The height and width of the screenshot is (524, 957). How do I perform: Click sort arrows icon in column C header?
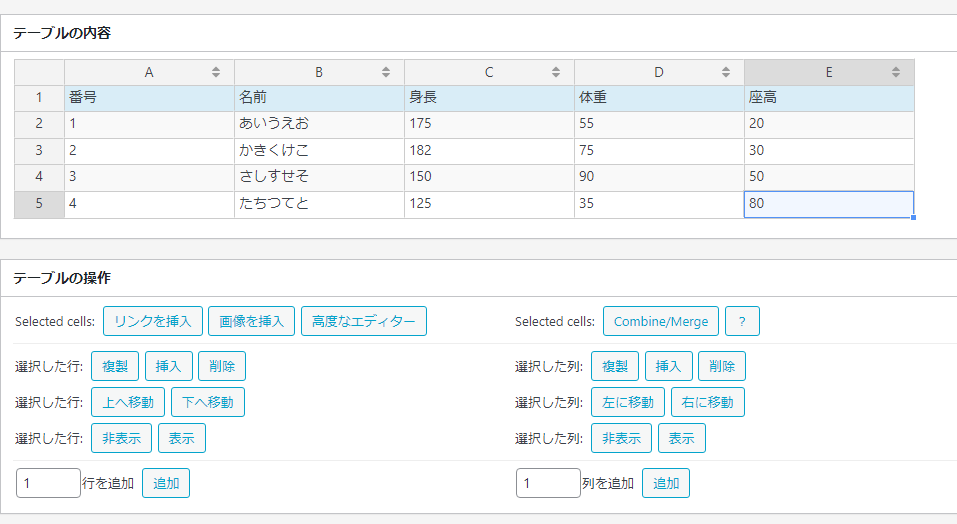coord(556,72)
